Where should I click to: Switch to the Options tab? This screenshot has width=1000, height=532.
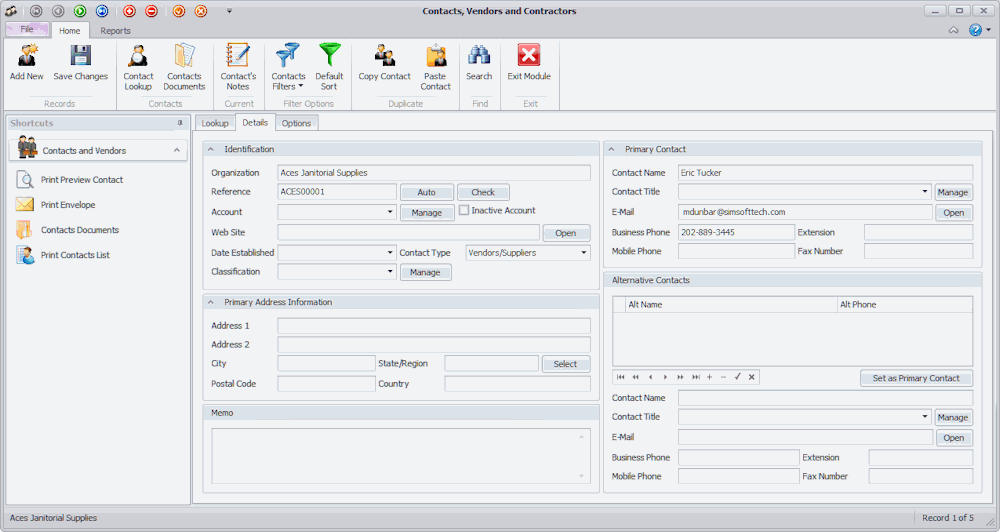point(296,123)
